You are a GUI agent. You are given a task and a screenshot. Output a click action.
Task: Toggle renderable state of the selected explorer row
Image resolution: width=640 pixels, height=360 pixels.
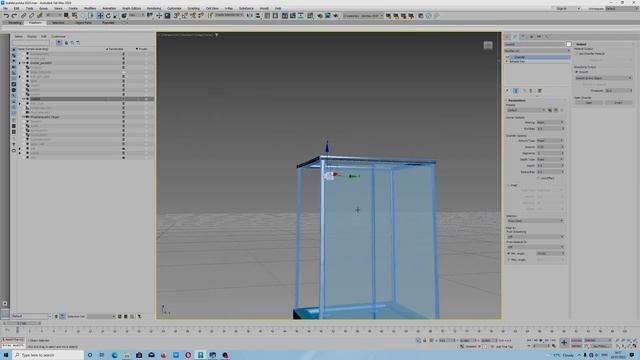123,99
